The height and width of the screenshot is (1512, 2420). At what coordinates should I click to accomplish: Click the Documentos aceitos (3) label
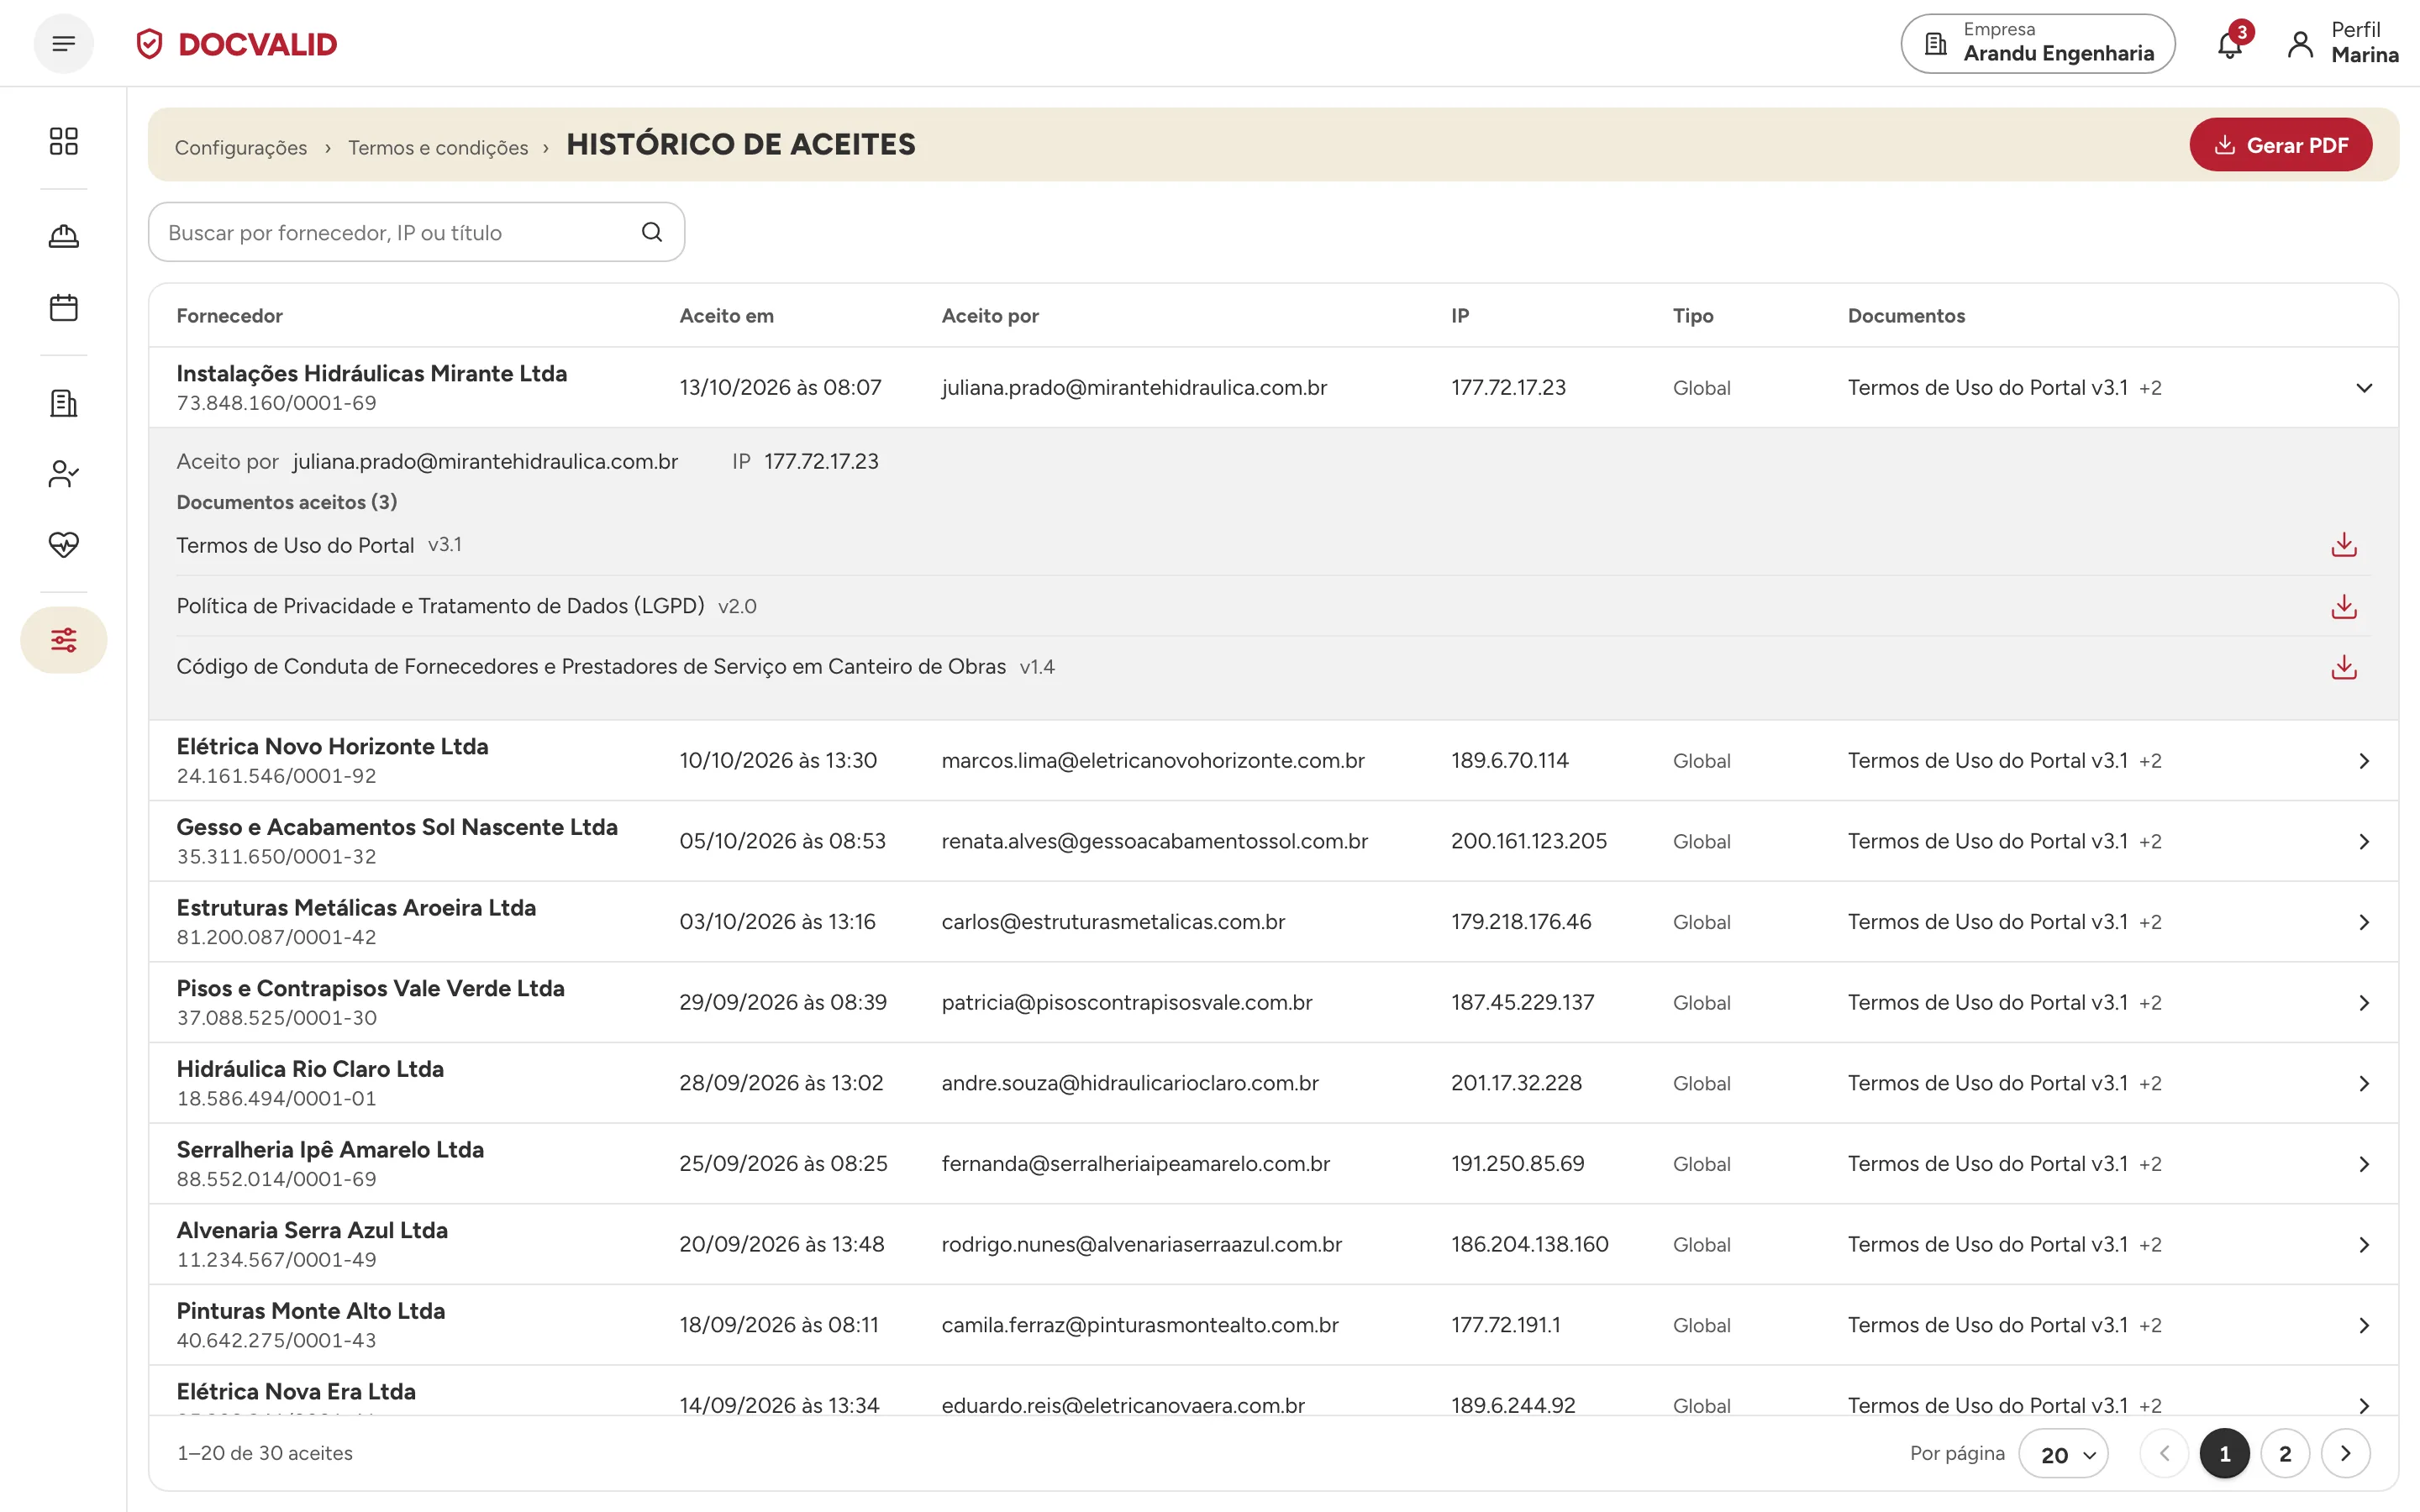coord(287,502)
